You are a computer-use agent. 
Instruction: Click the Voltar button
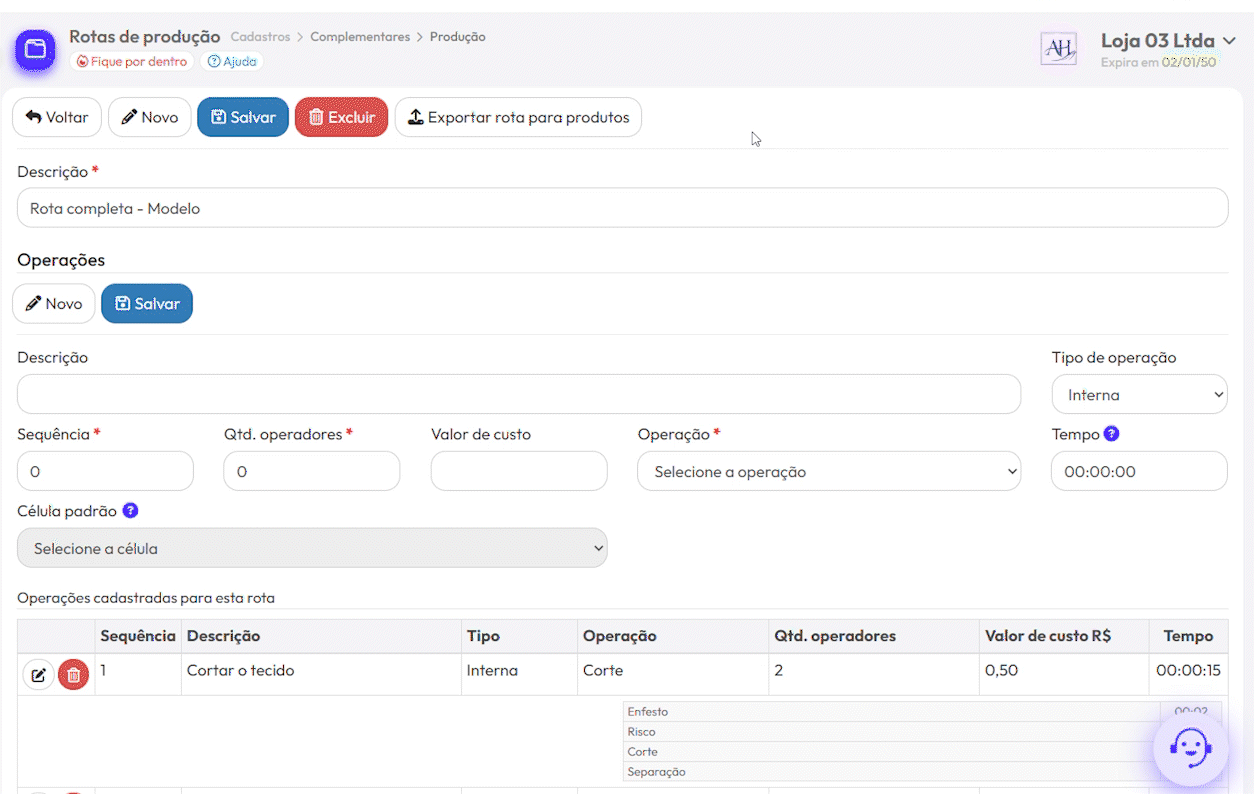click(57, 117)
